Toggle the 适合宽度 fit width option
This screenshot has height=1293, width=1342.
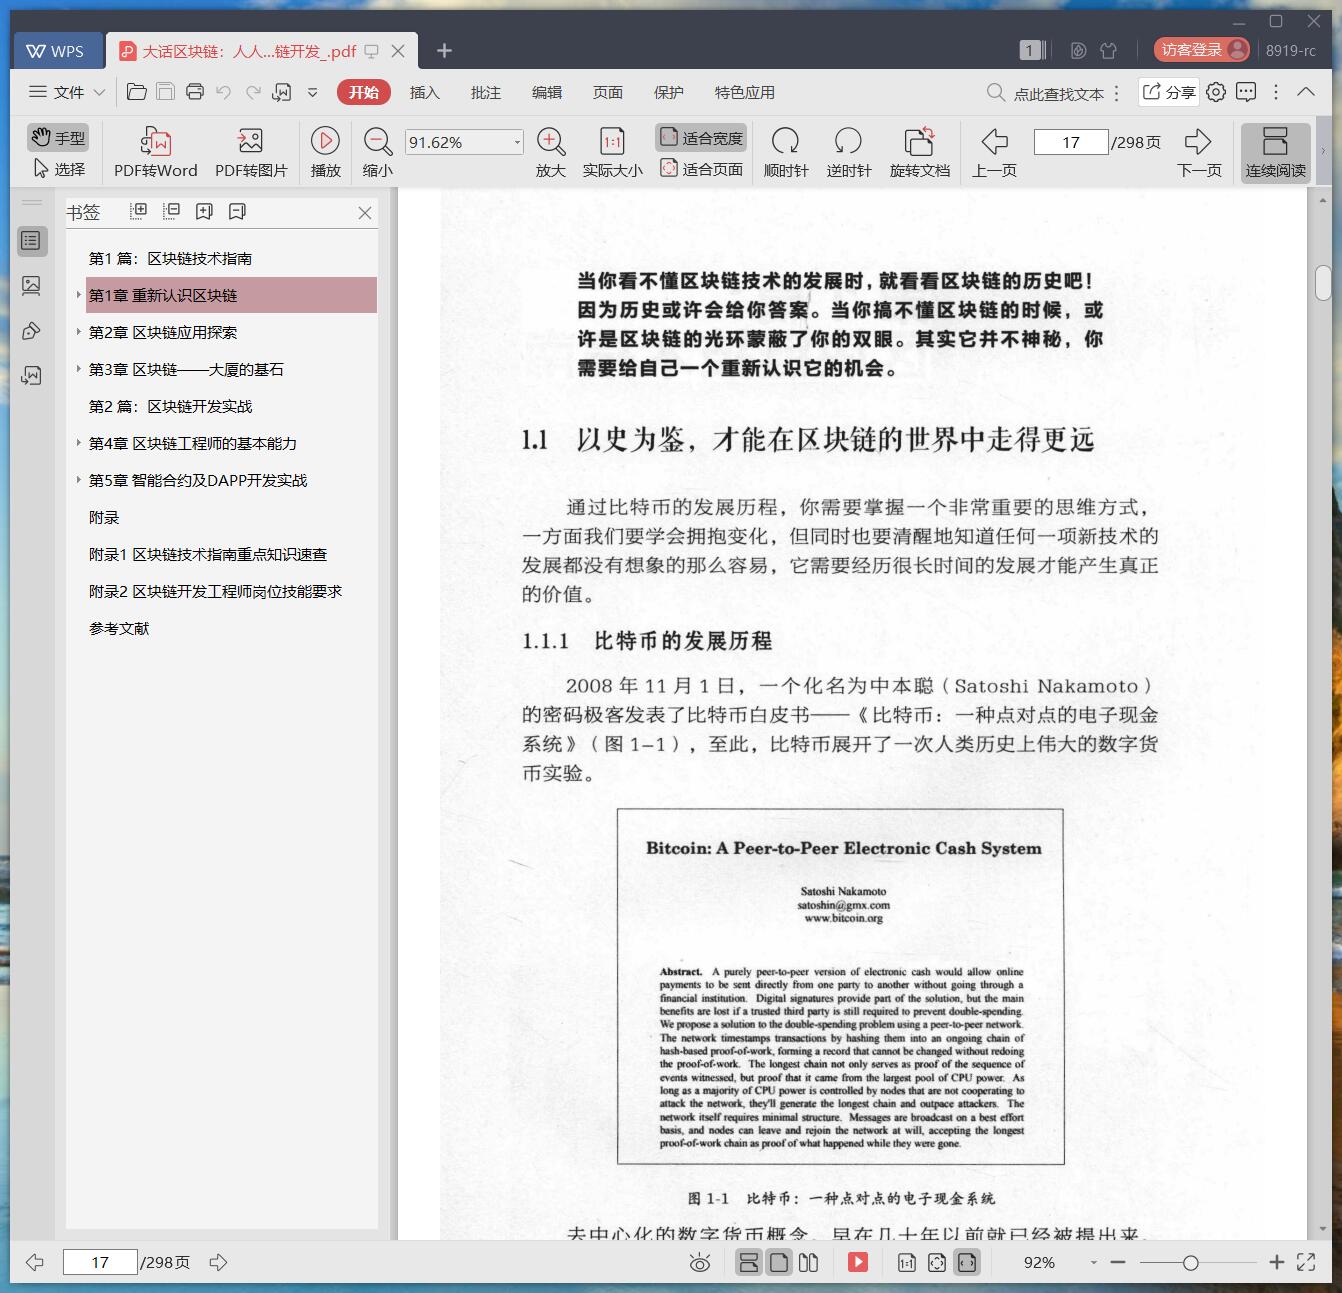tap(702, 138)
